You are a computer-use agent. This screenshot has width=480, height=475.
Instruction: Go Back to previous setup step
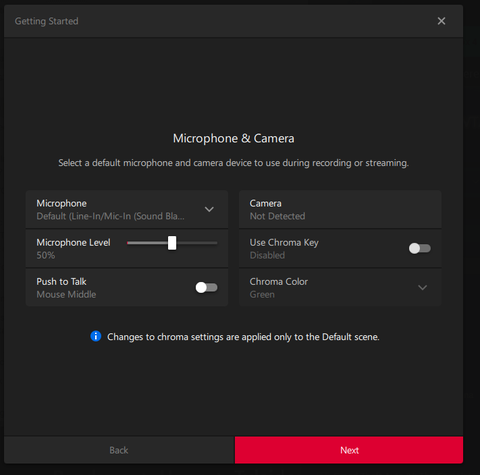pyautogui.click(x=119, y=450)
